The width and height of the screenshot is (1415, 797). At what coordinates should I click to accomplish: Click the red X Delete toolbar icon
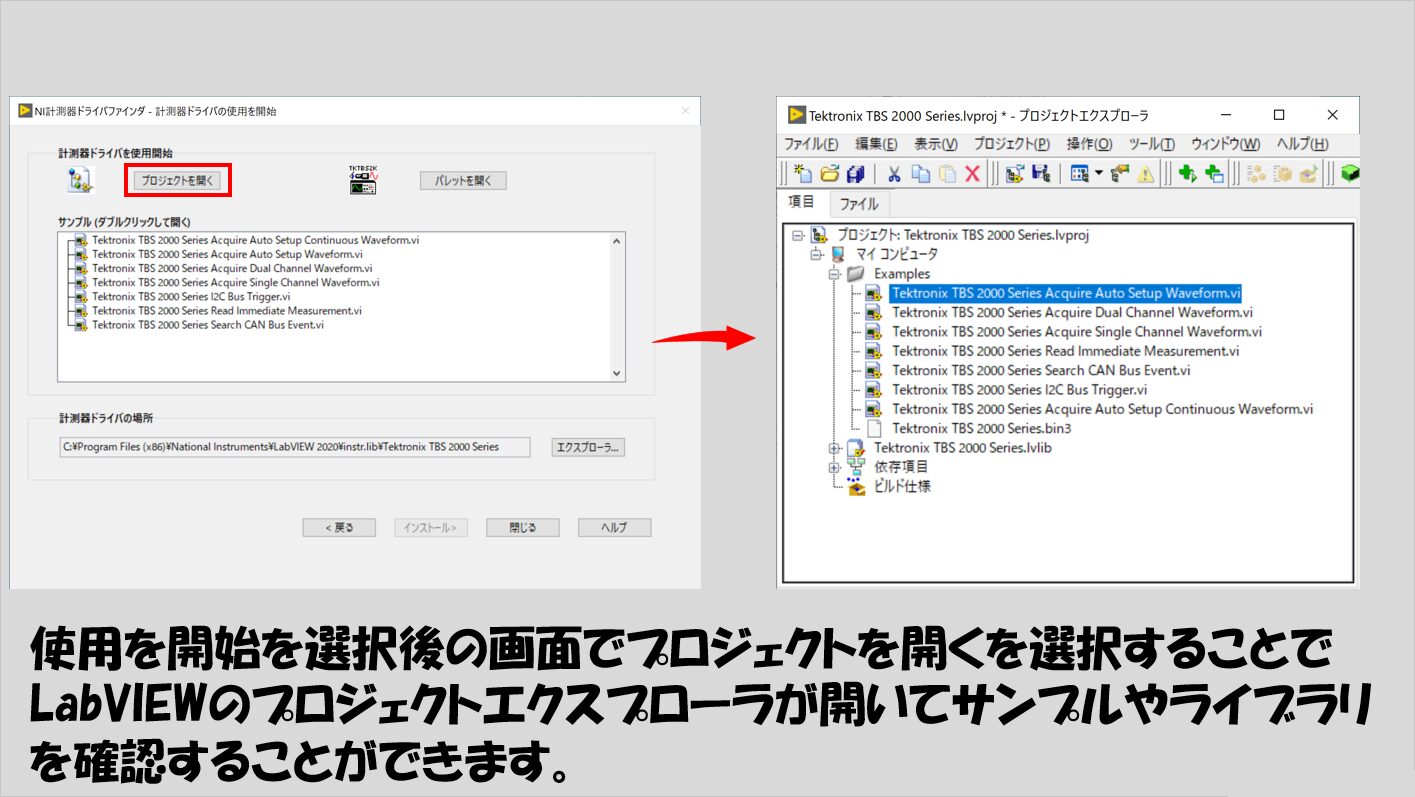972,174
